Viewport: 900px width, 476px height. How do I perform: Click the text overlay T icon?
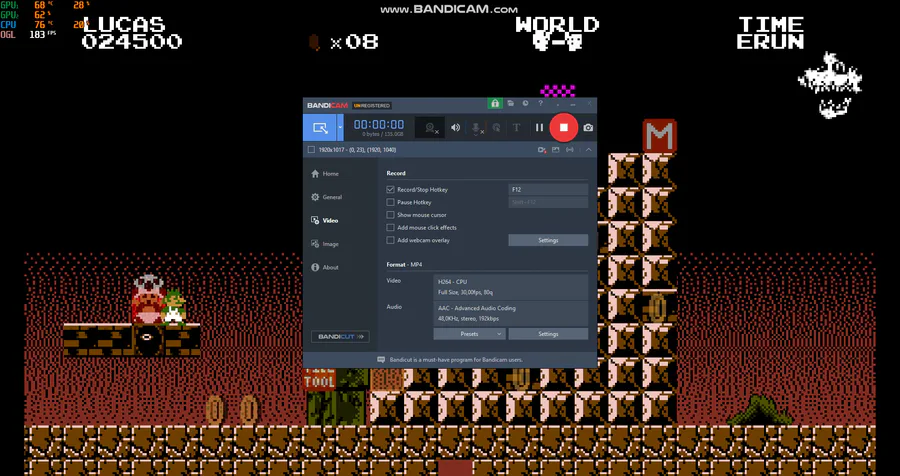tap(516, 127)
